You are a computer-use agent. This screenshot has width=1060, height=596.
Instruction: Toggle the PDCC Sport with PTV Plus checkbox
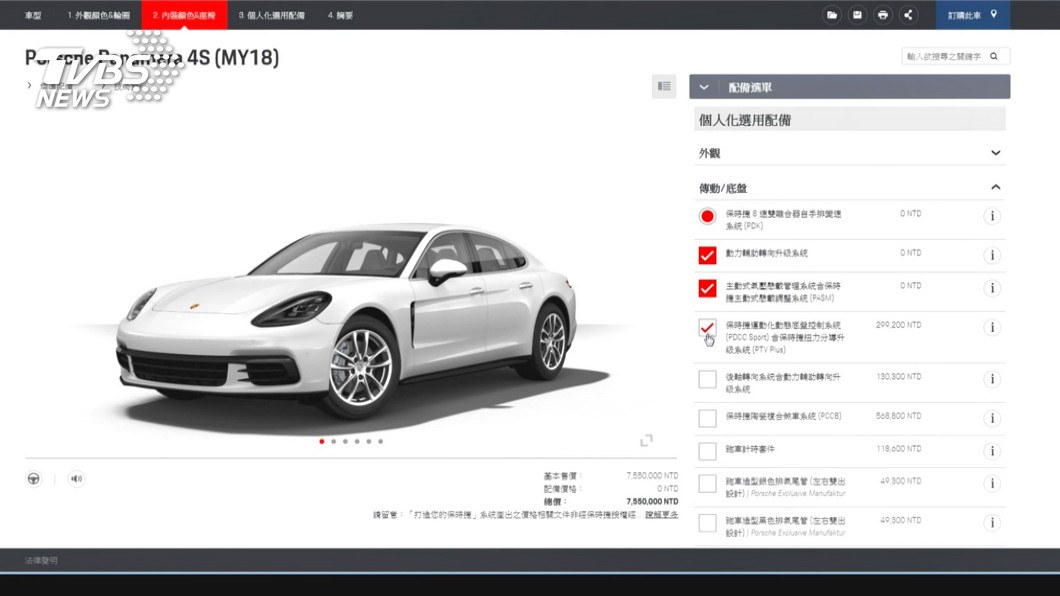[x=707, y=328]
